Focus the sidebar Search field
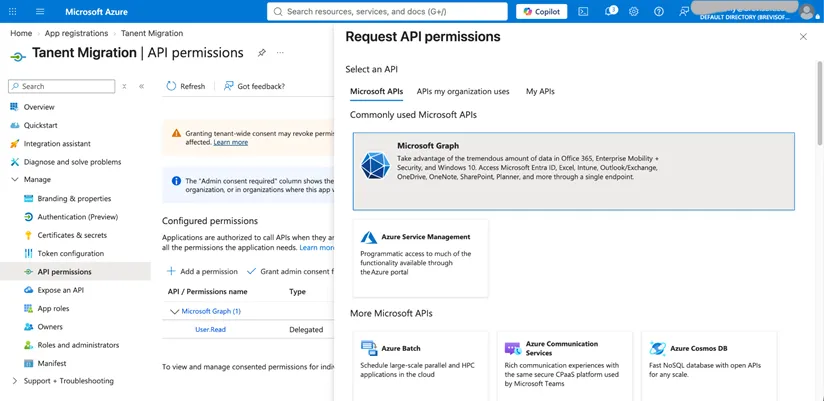The width and height of the screenshot is (824, 401). 61,86
